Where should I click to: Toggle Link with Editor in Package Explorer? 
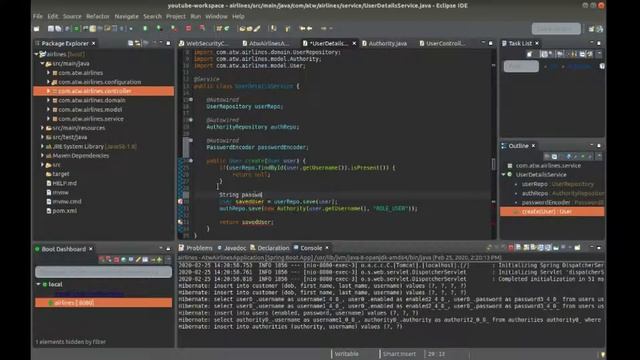(138, 43)
